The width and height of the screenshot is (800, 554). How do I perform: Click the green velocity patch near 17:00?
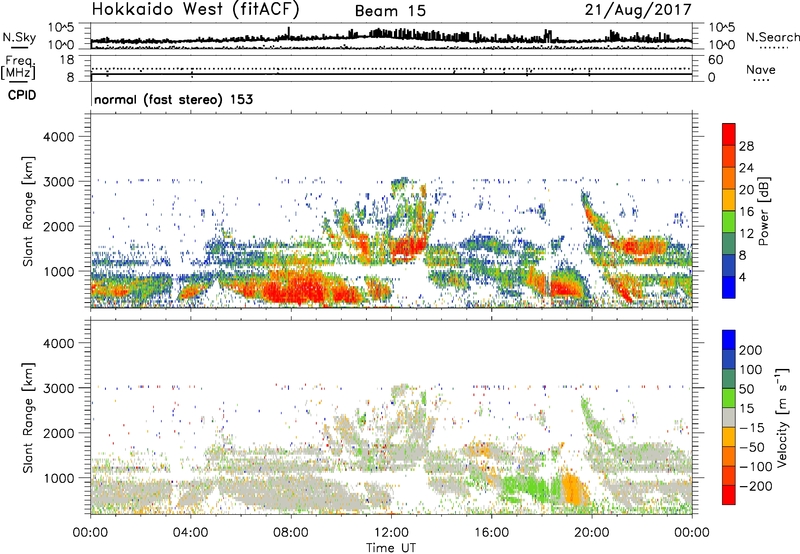point(526,489)
